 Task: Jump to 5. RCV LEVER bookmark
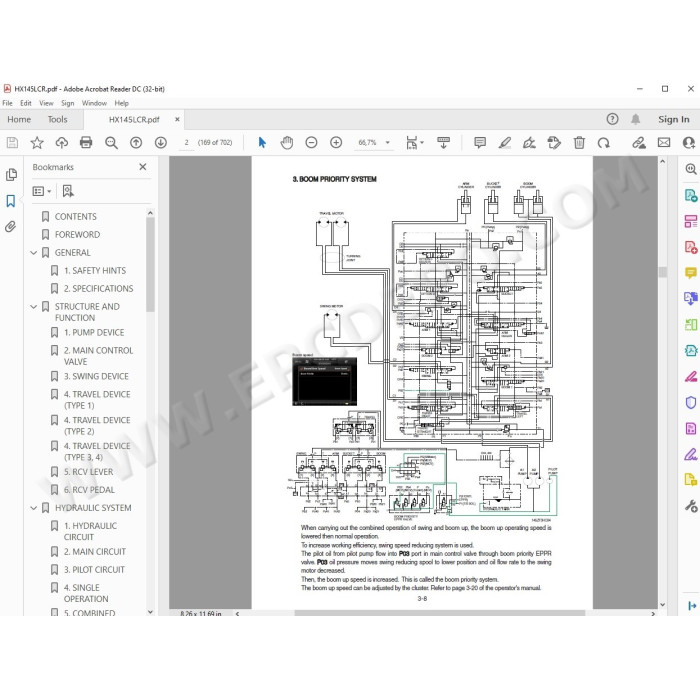pyautogui.click(x=88, y=472)
